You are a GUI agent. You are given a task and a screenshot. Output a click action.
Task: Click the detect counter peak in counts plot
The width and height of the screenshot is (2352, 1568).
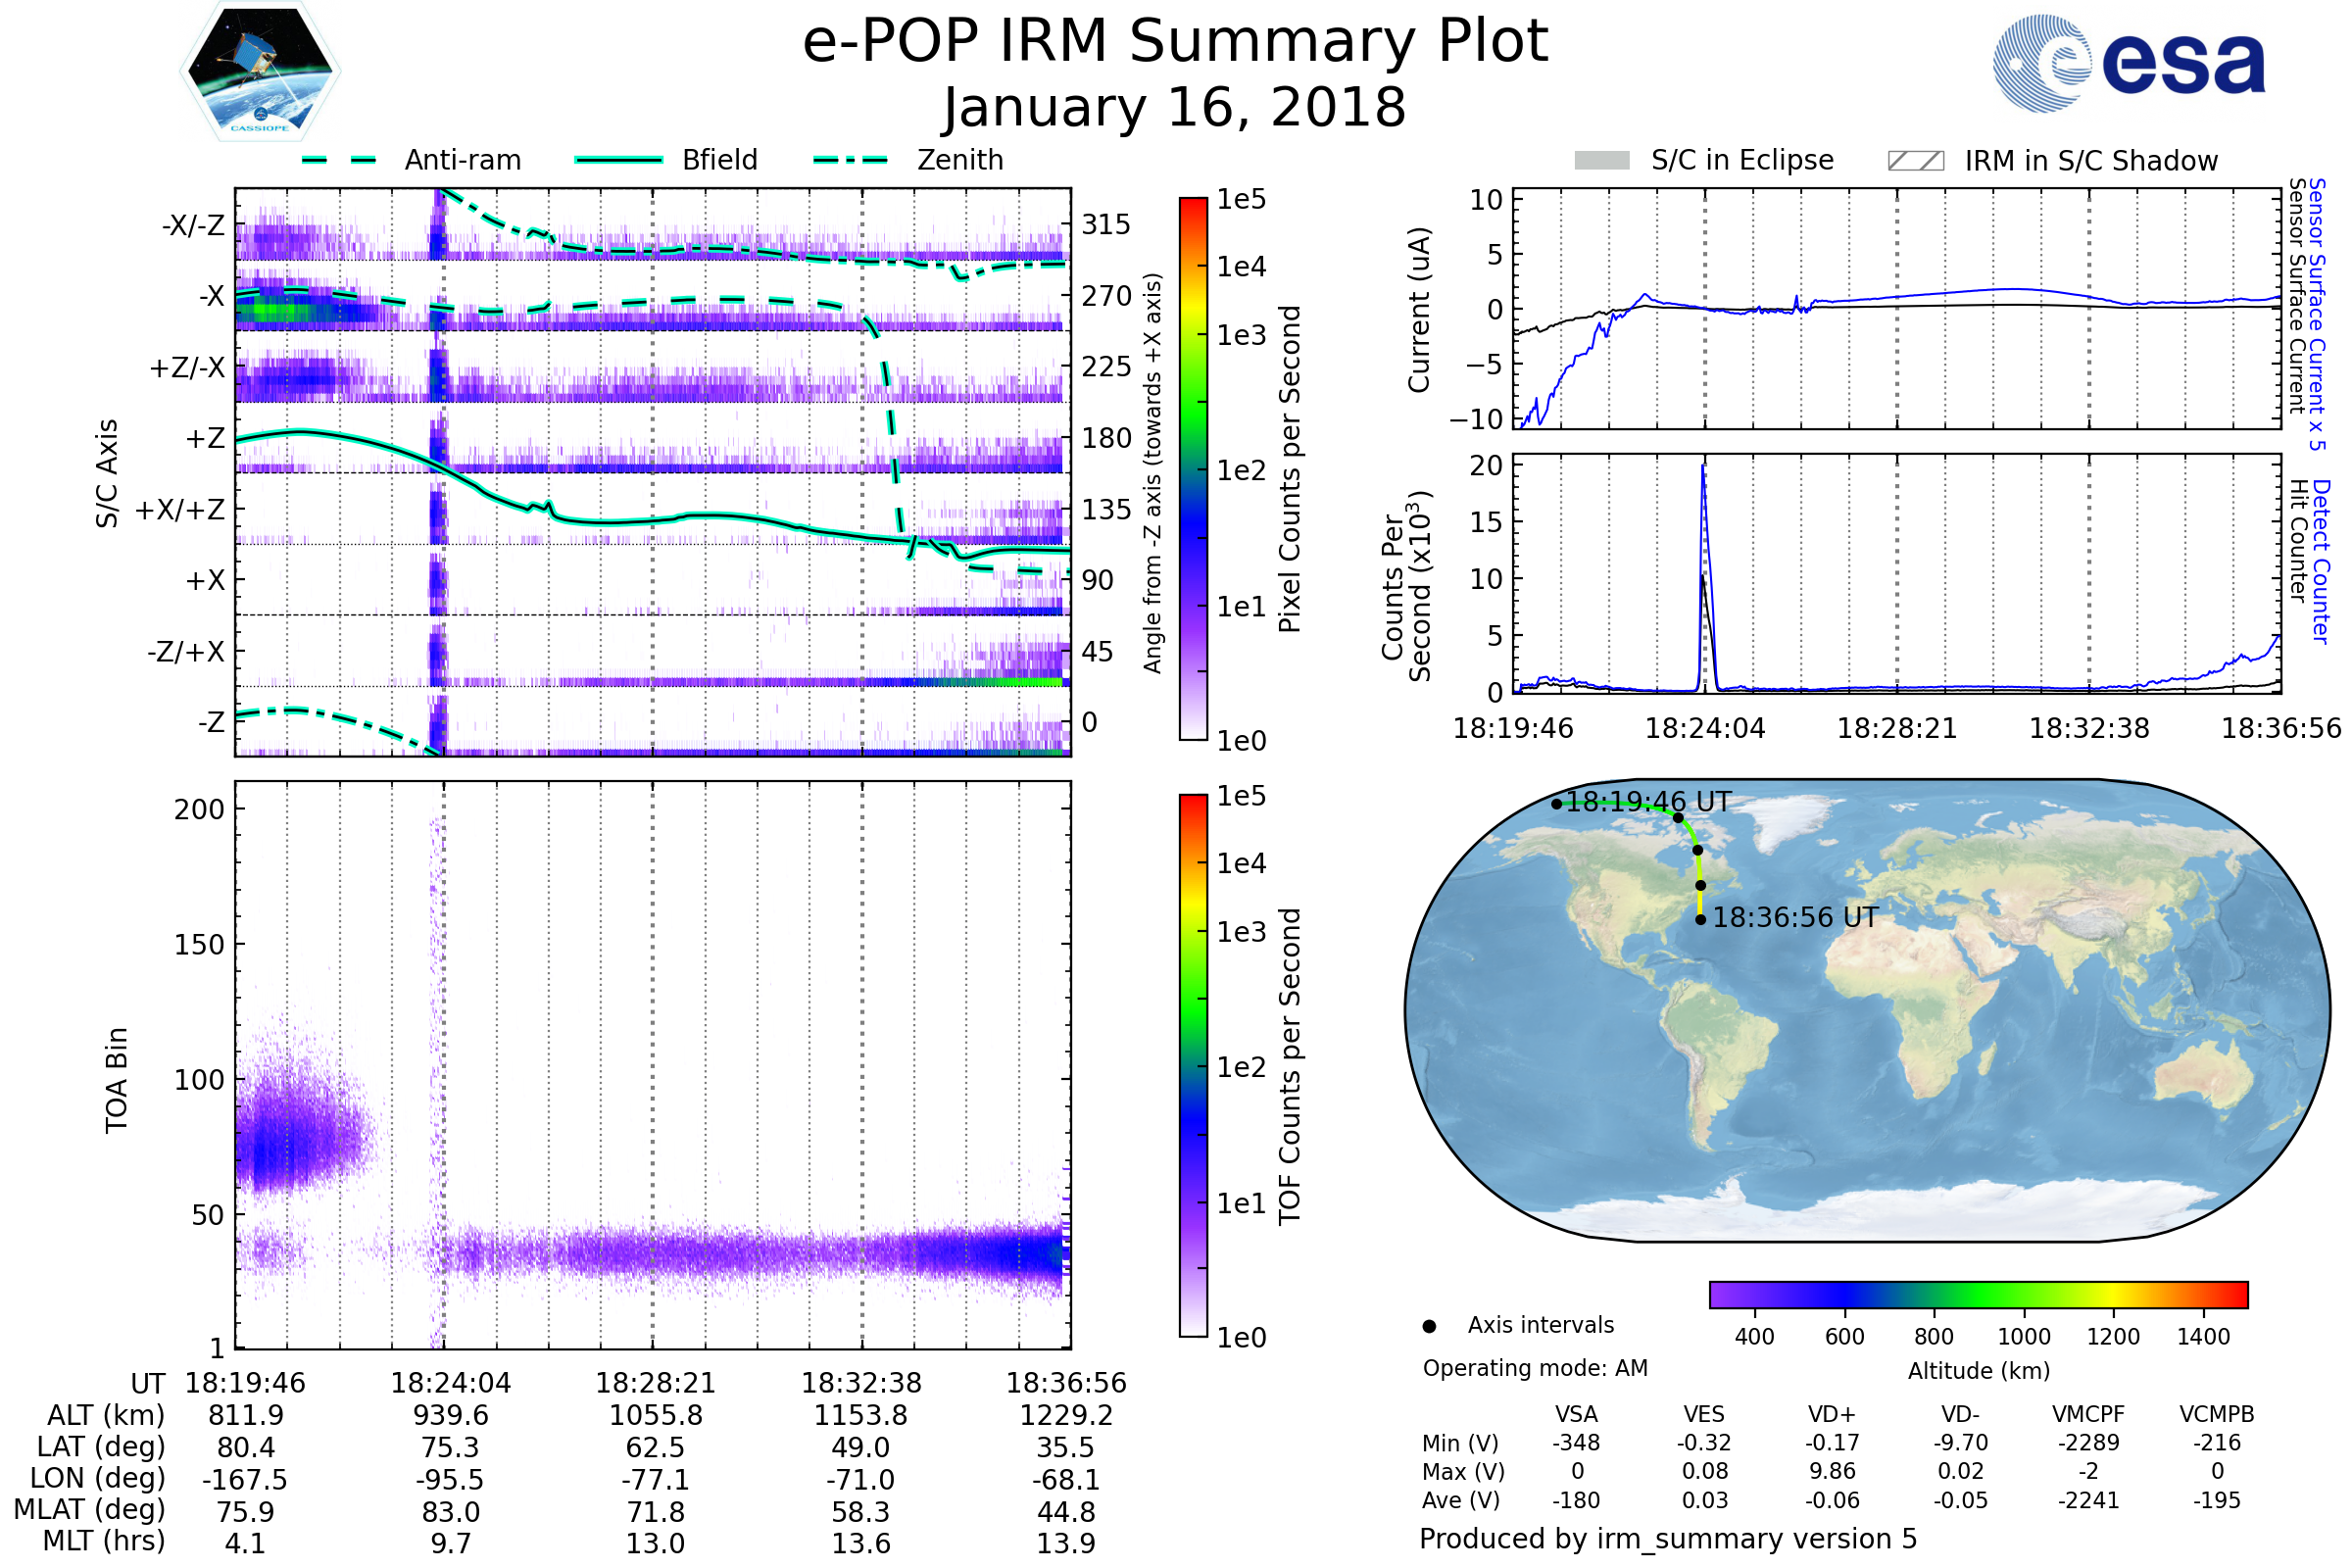1702,468
